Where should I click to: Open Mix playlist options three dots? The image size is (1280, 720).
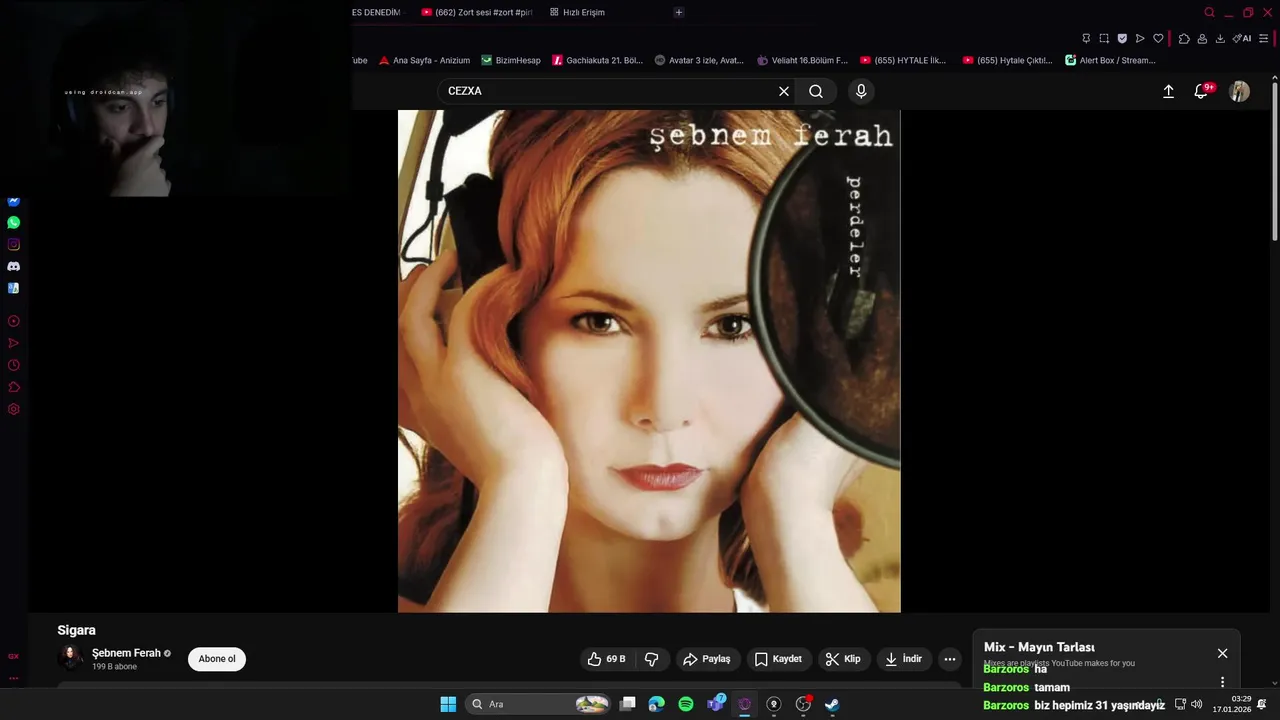(1222, 682)
